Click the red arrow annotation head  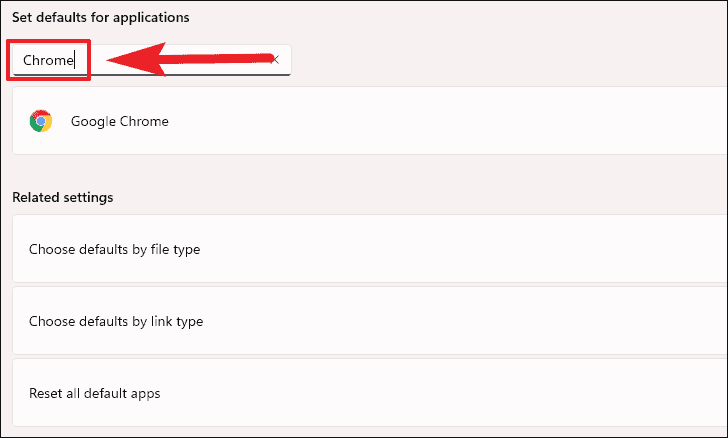click(137, 59)
